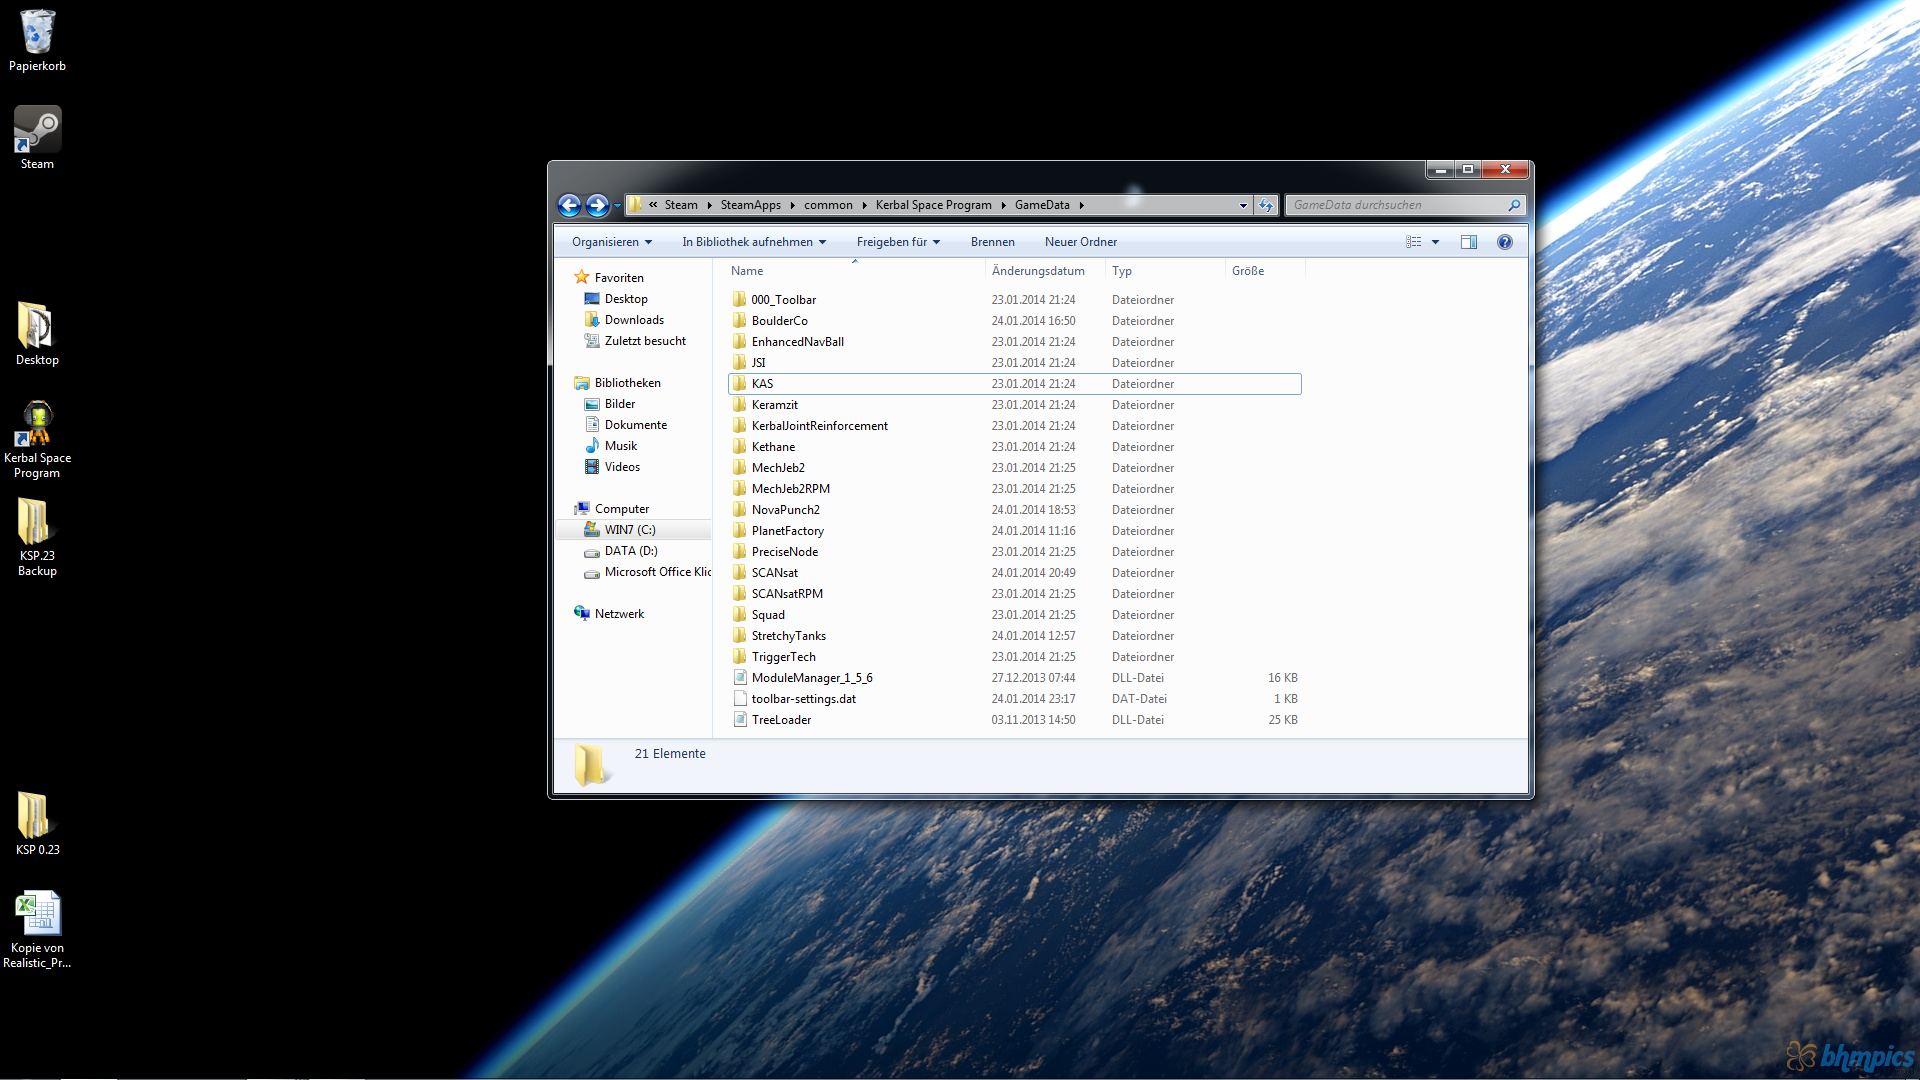The image size is (1920, 1080).
Task: Click the Neuer Ordner button
Action: [1080, 242]
